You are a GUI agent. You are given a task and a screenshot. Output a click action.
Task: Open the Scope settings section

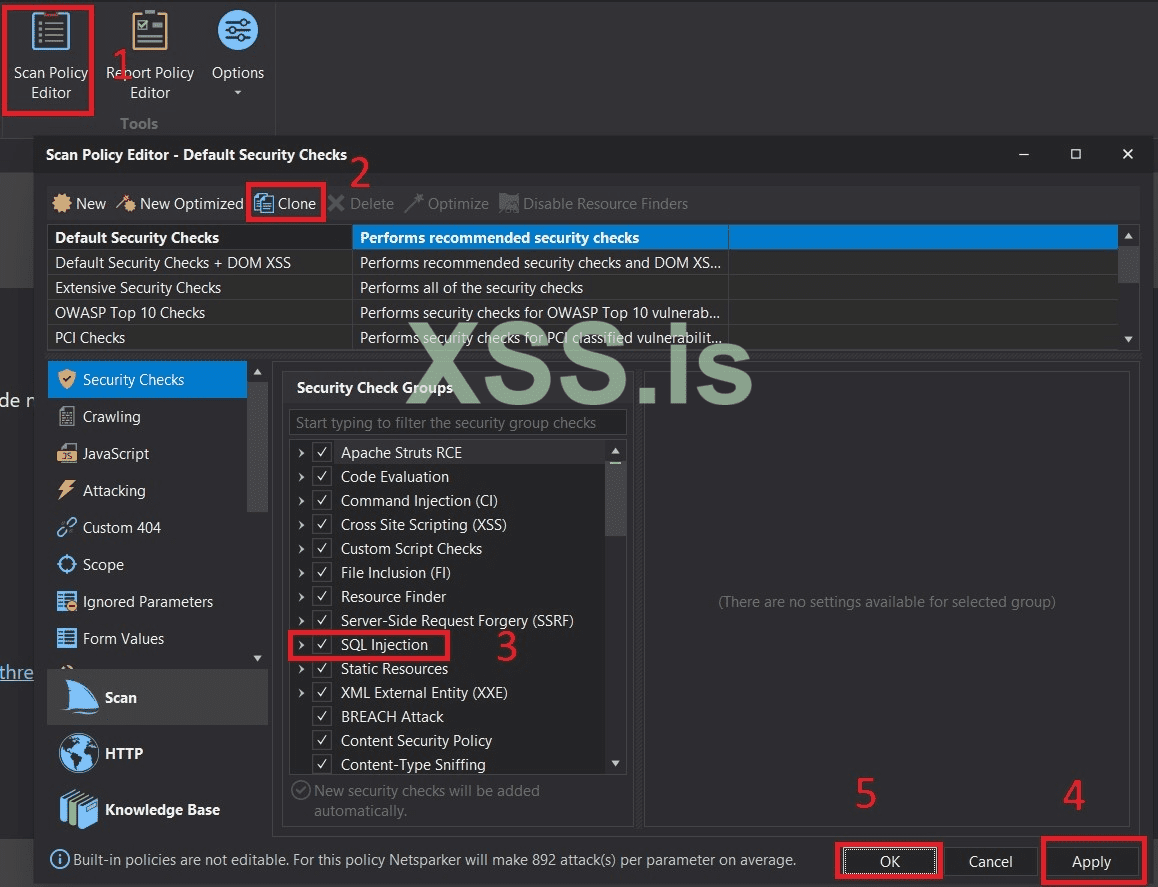tap(147, 564)
